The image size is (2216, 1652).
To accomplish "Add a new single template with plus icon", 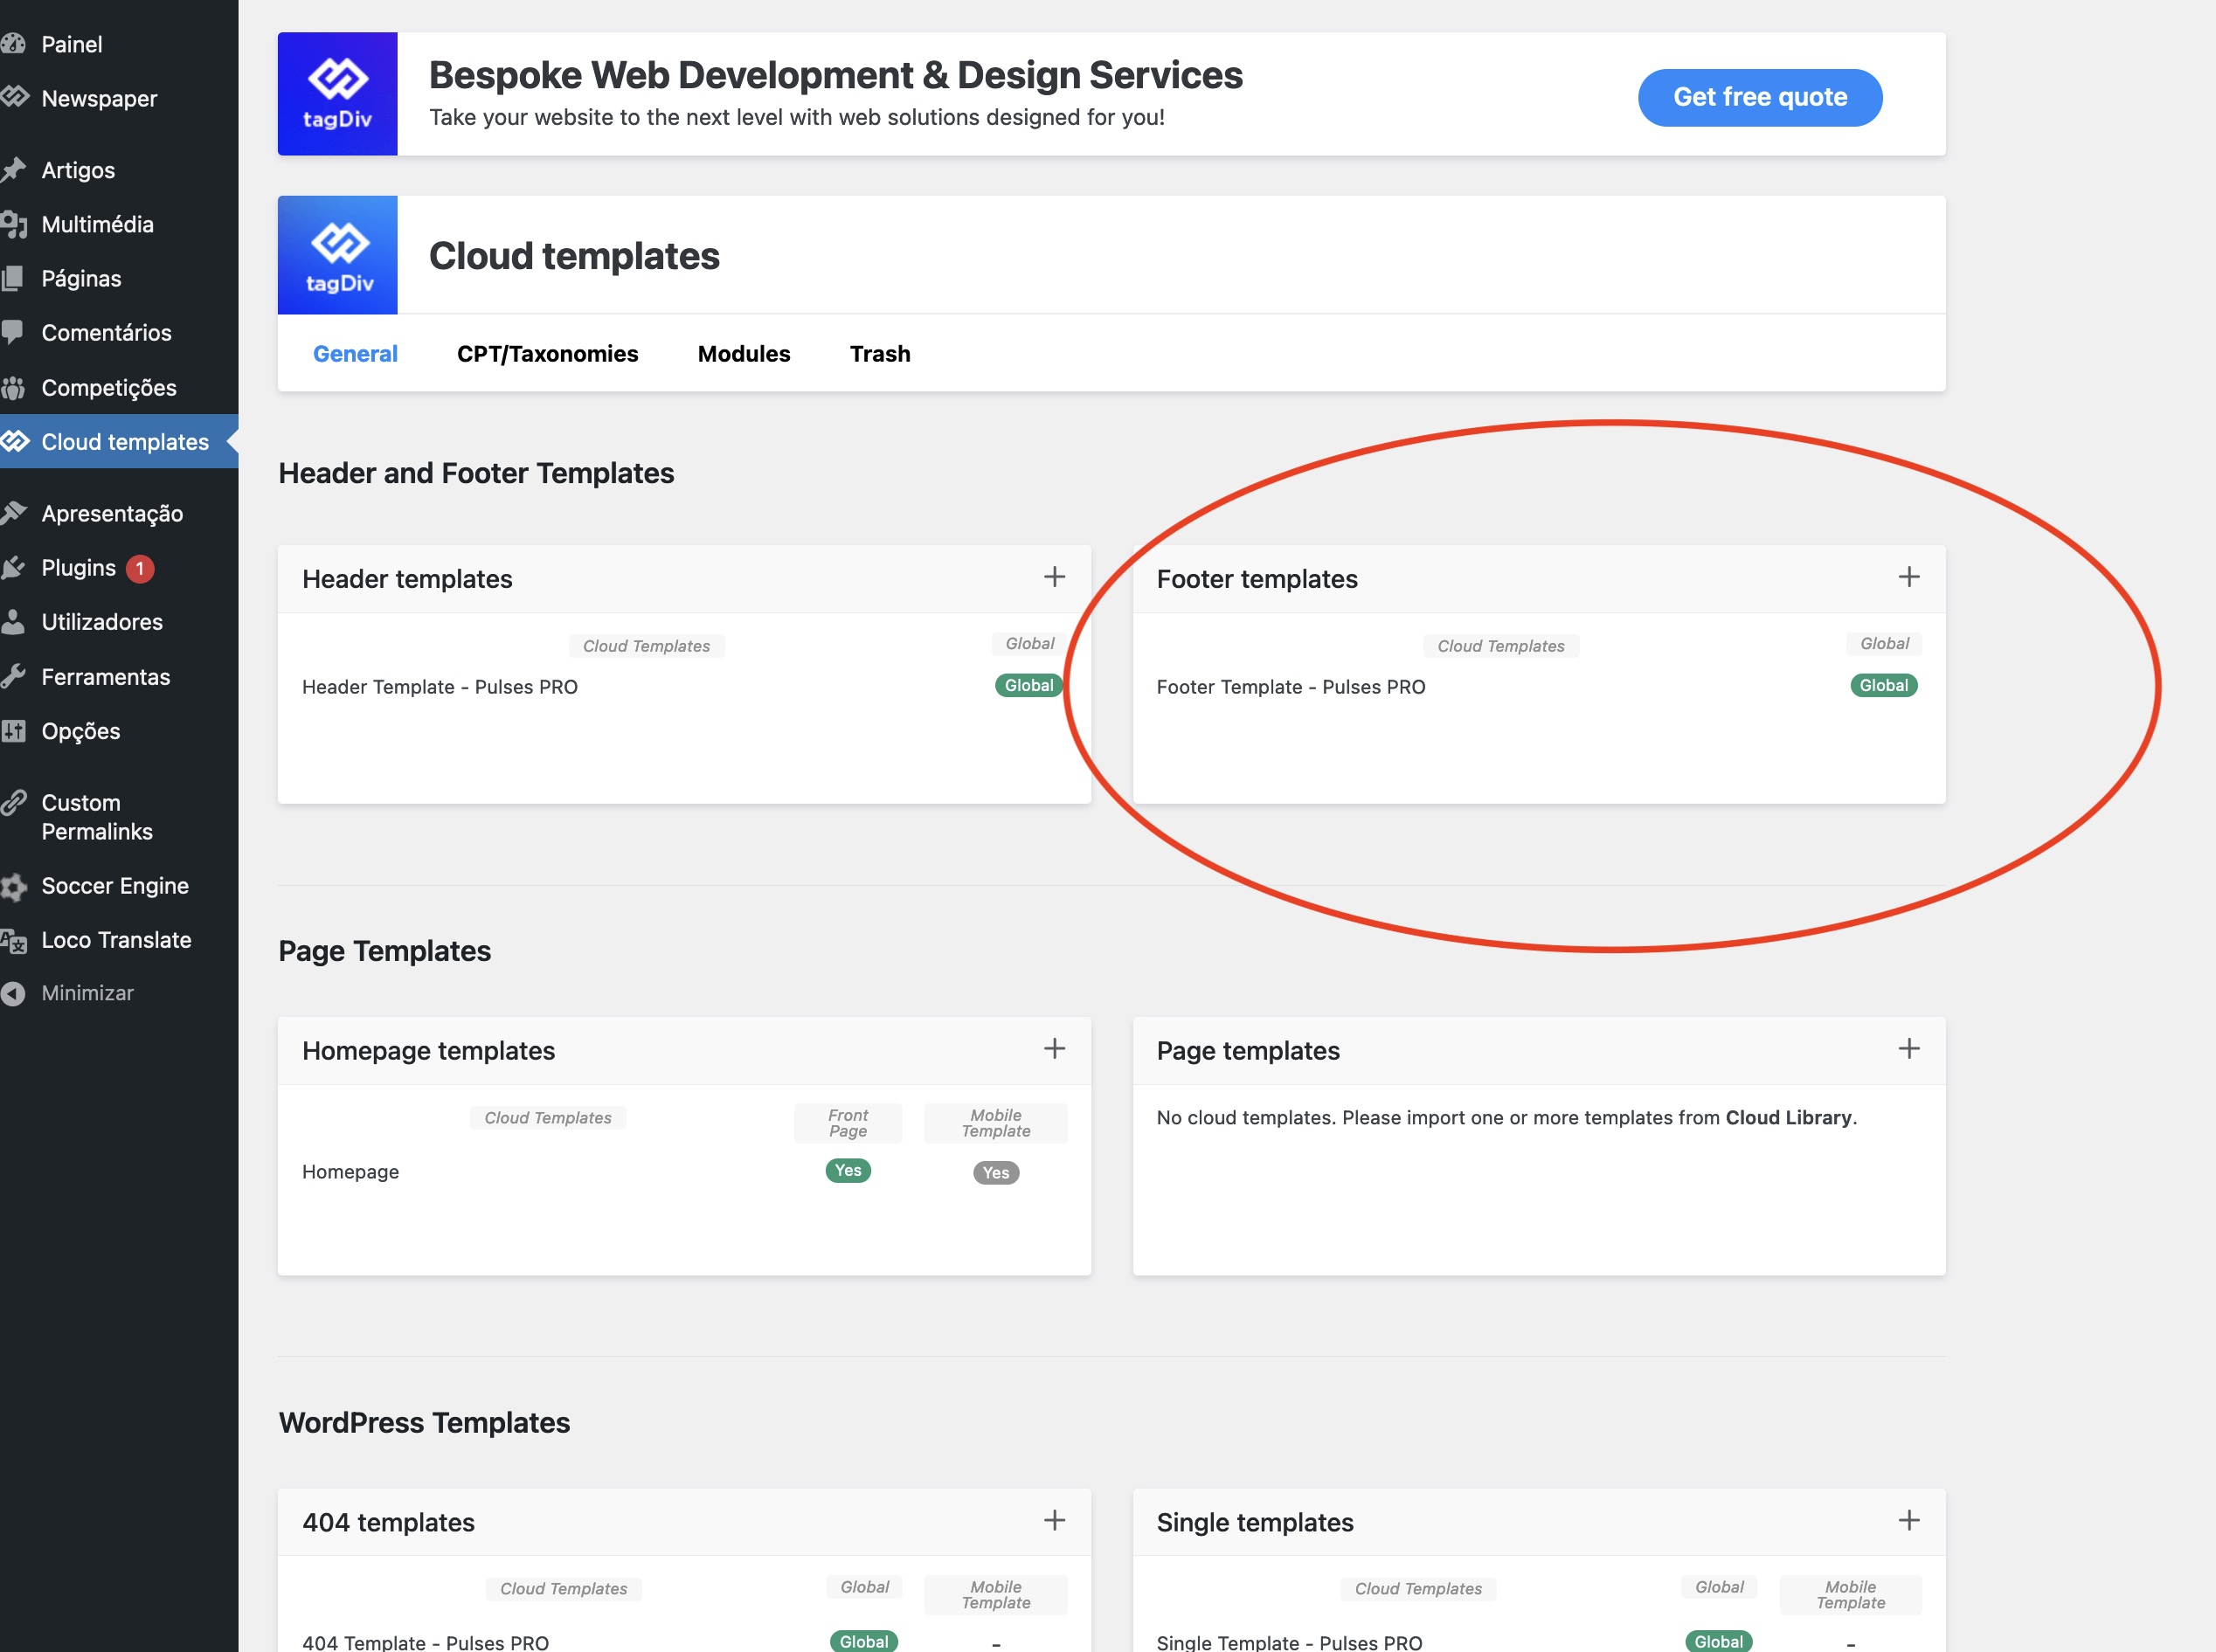I will [1909, 1521].
